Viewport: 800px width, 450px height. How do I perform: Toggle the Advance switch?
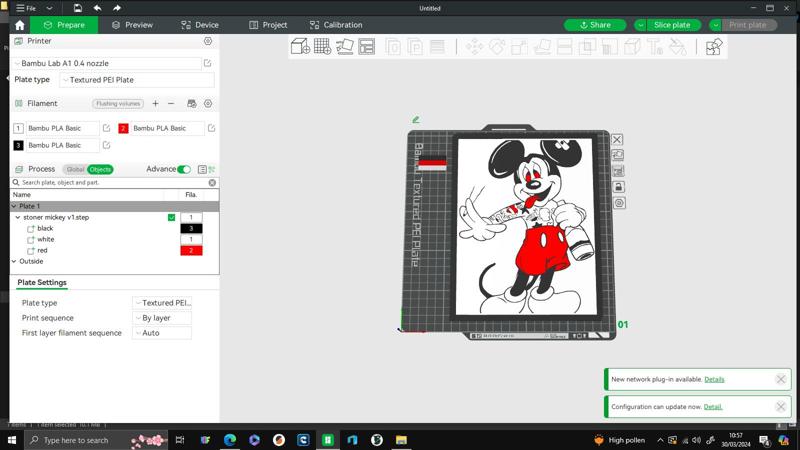click(184, 169)
